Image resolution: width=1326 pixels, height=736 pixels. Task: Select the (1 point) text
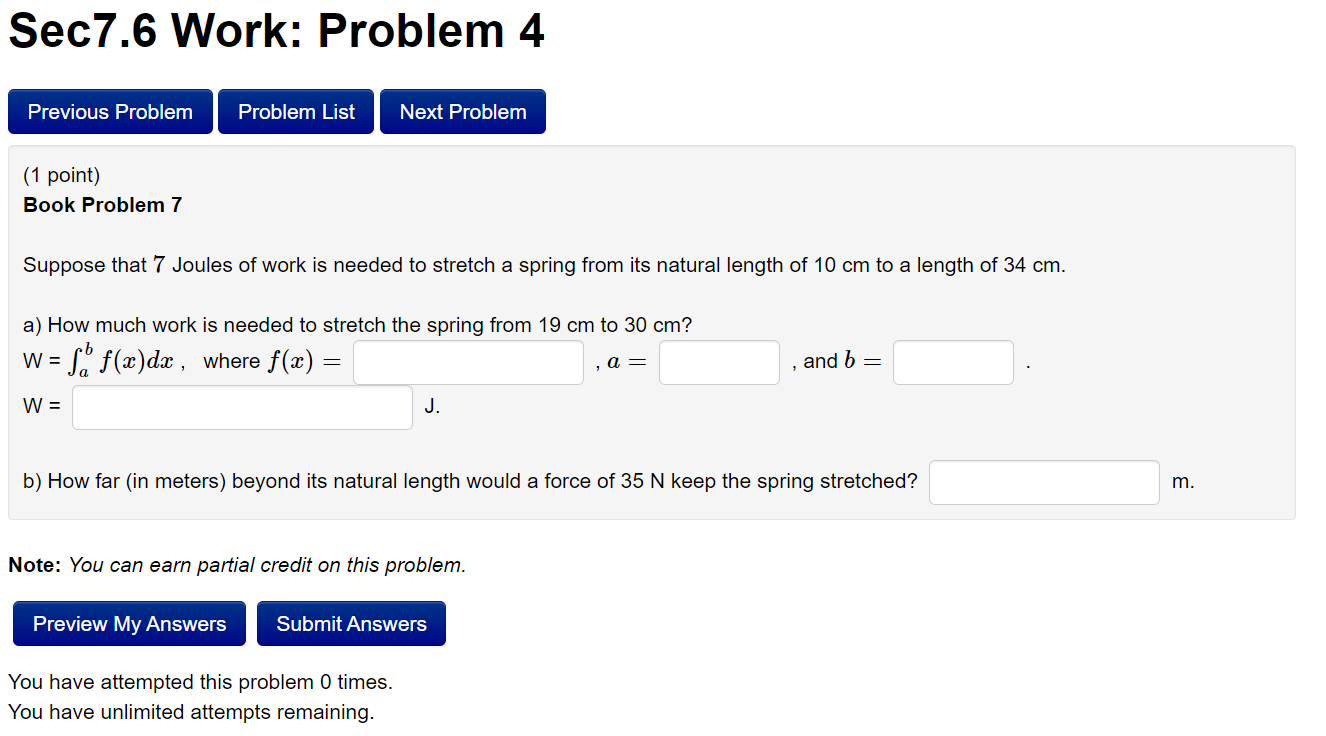pyautogui.click(x=60, y=174)
